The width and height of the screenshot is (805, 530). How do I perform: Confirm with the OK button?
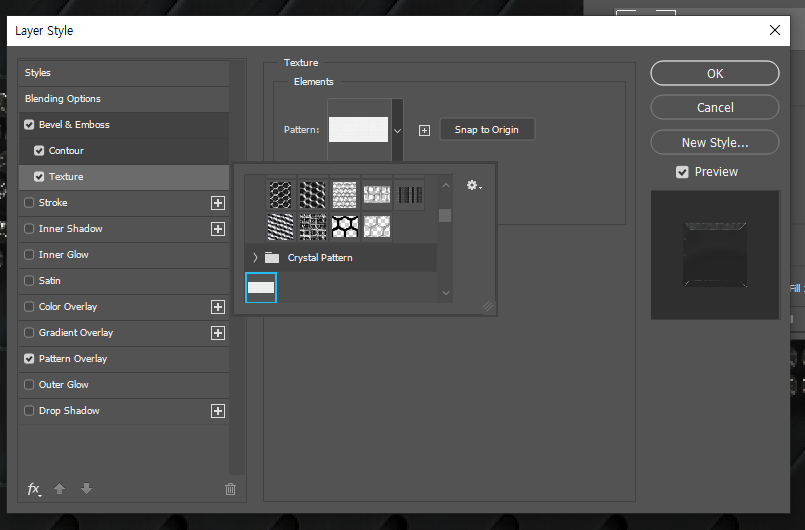point(715,73)
